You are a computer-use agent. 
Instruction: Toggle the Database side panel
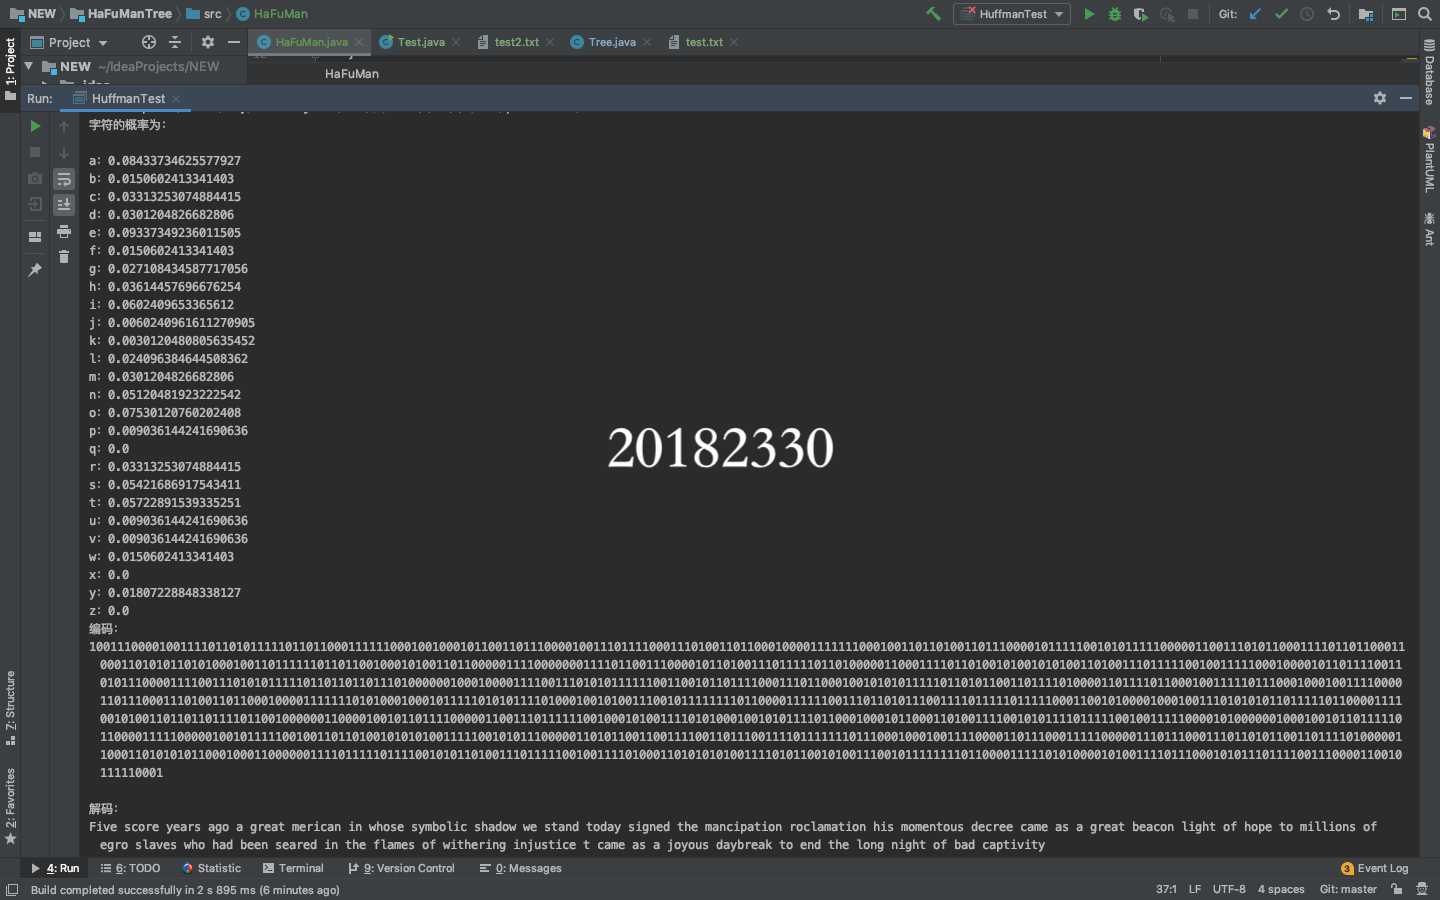pos(1429,73)
